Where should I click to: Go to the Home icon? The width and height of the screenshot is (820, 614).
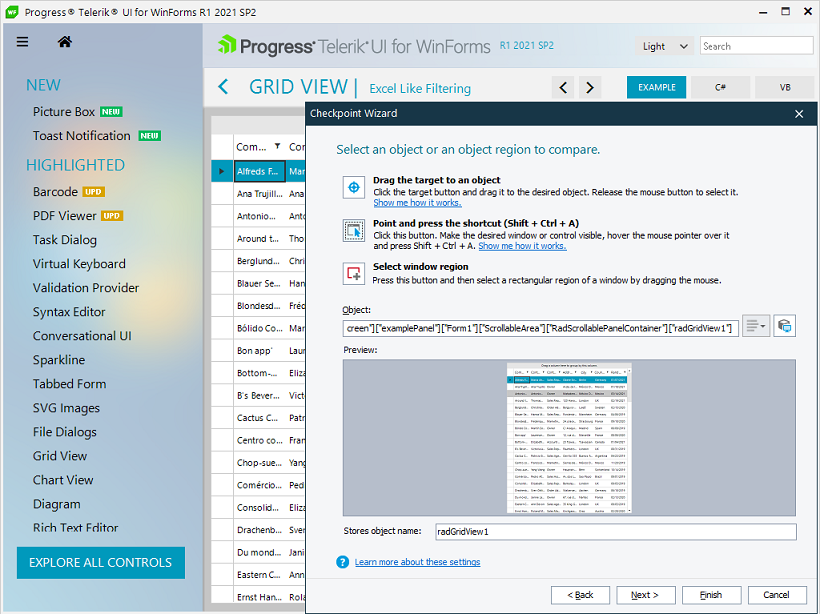(65, 42)
